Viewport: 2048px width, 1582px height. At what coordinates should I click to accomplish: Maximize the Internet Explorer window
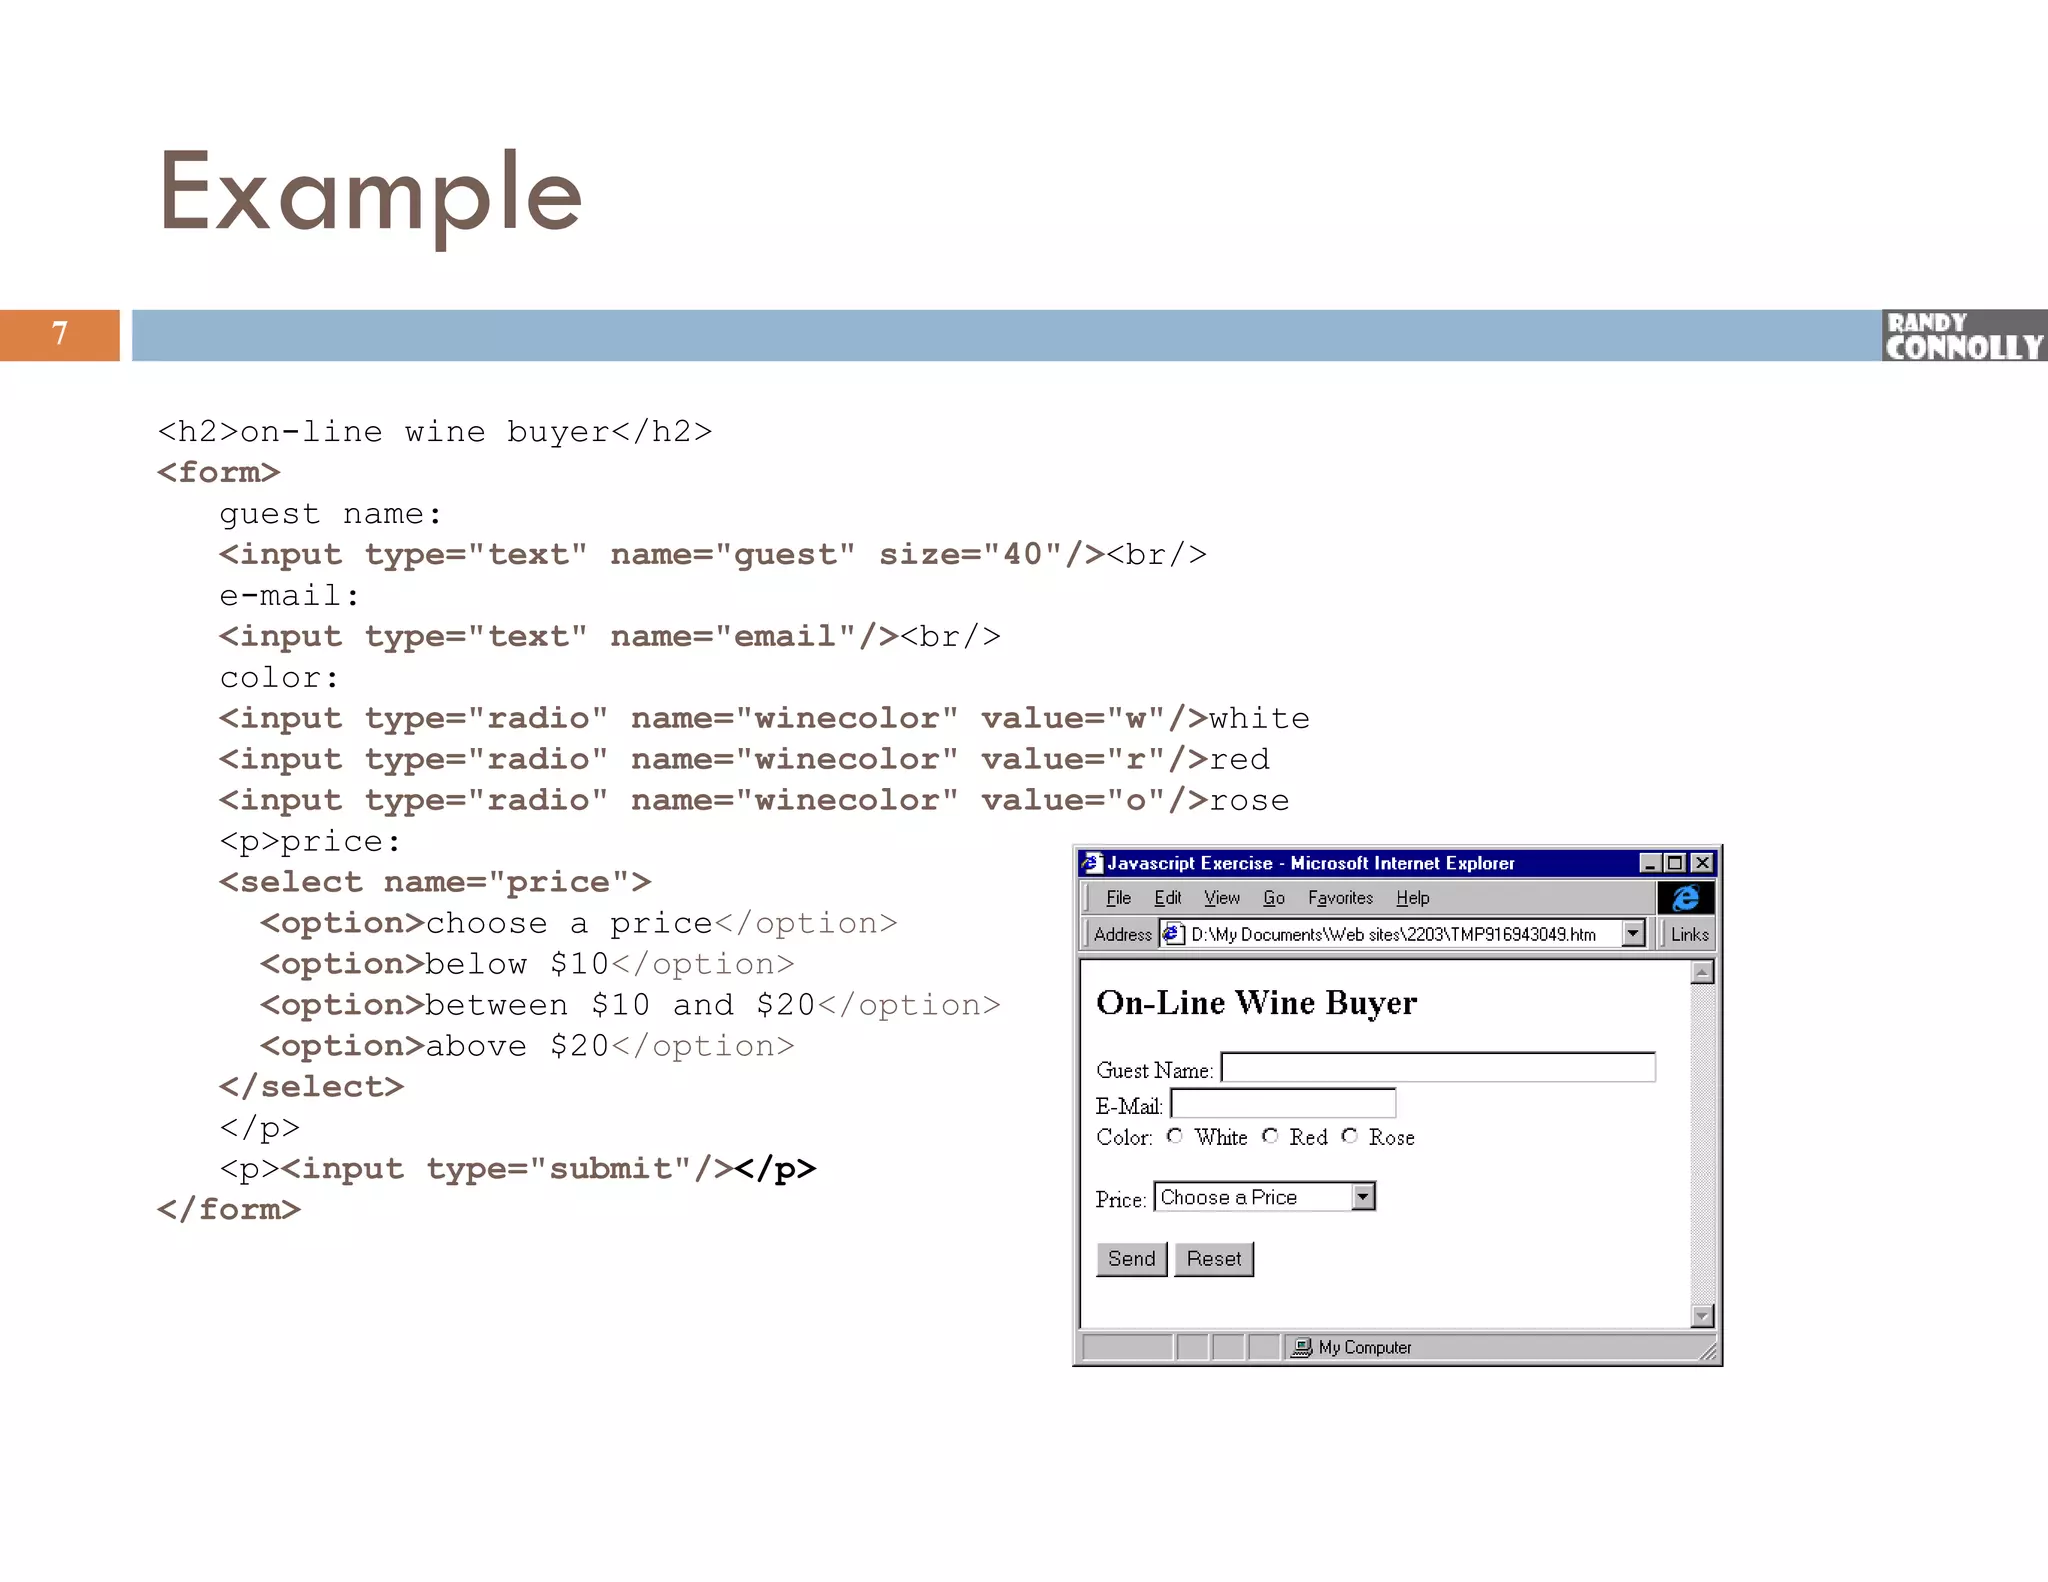[1676, 863]
